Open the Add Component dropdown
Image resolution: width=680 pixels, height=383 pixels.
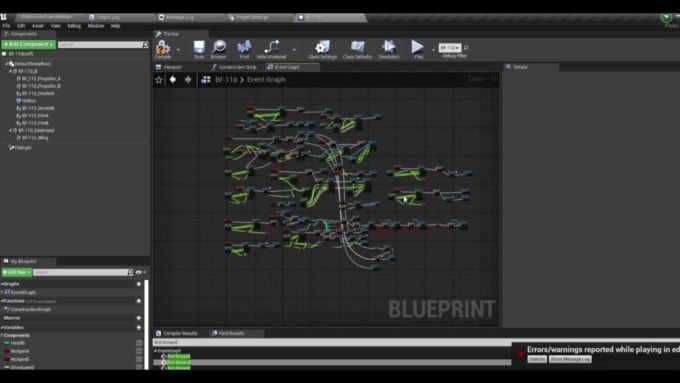point(29,44)
